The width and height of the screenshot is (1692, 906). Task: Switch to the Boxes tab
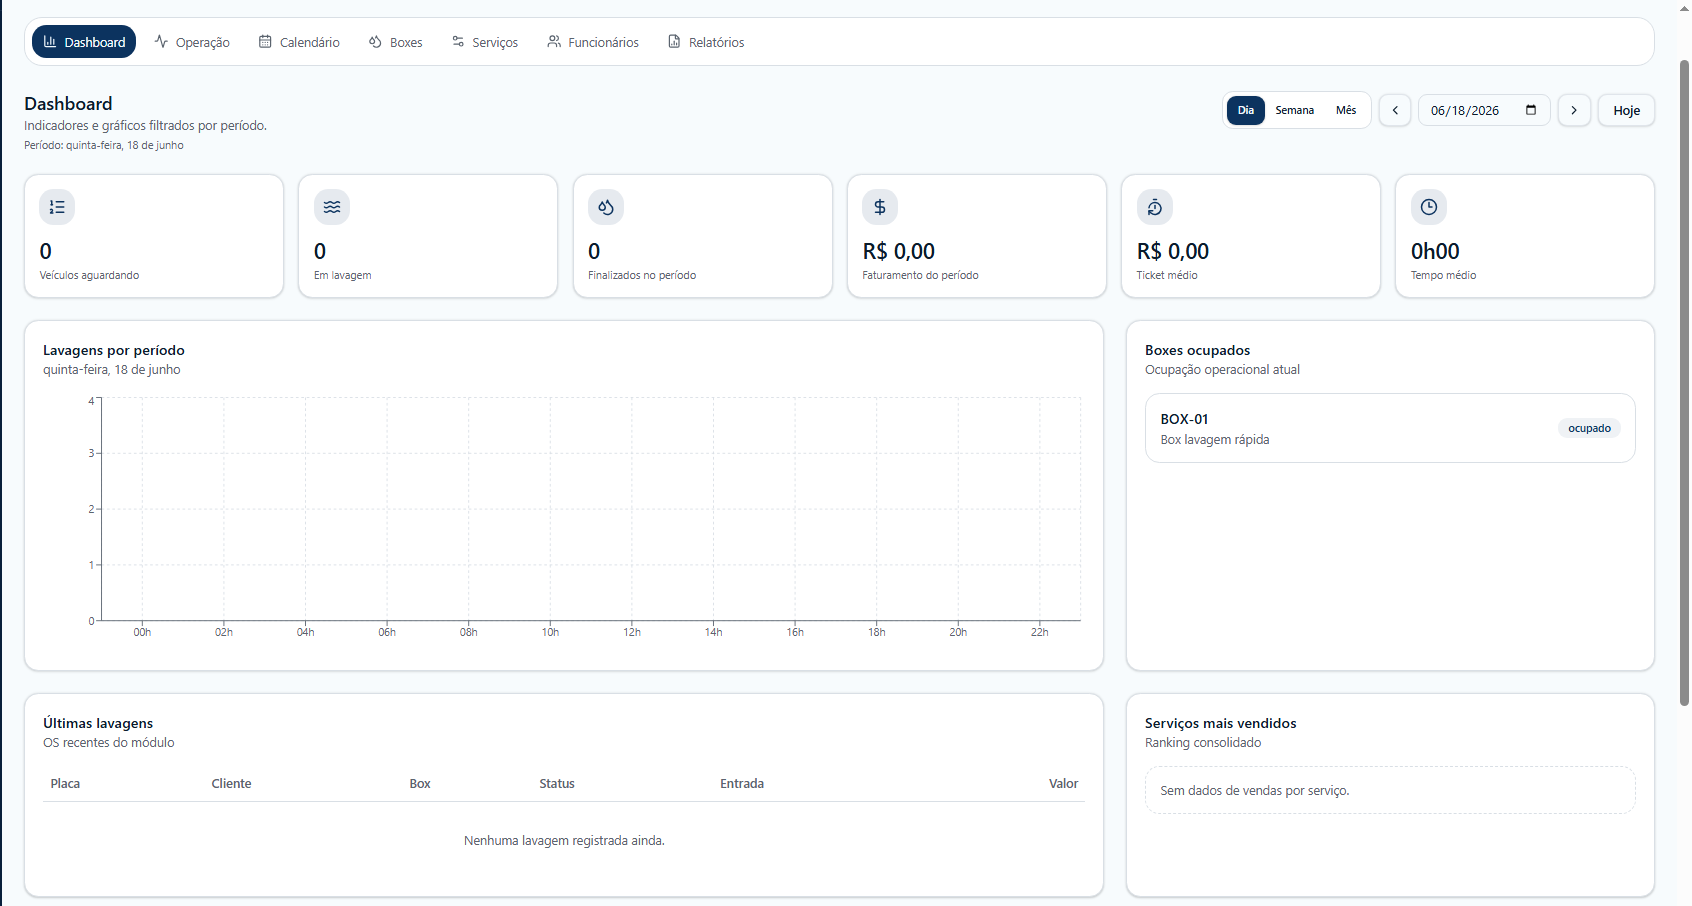(x=396, y=42)
